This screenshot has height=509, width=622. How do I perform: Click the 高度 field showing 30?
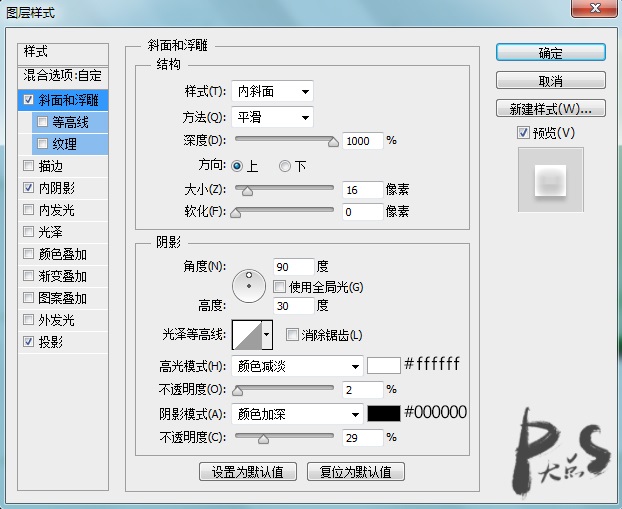(x=294, y=306)
